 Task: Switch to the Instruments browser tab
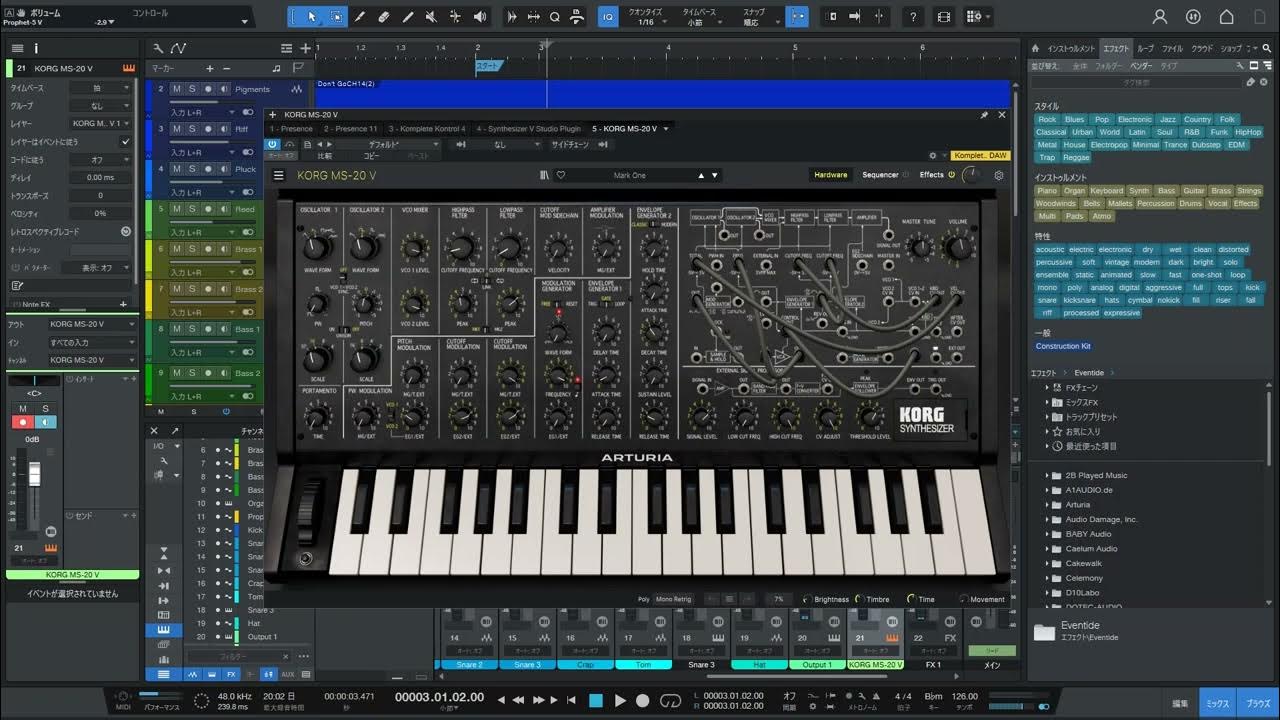click(1071, 48)
